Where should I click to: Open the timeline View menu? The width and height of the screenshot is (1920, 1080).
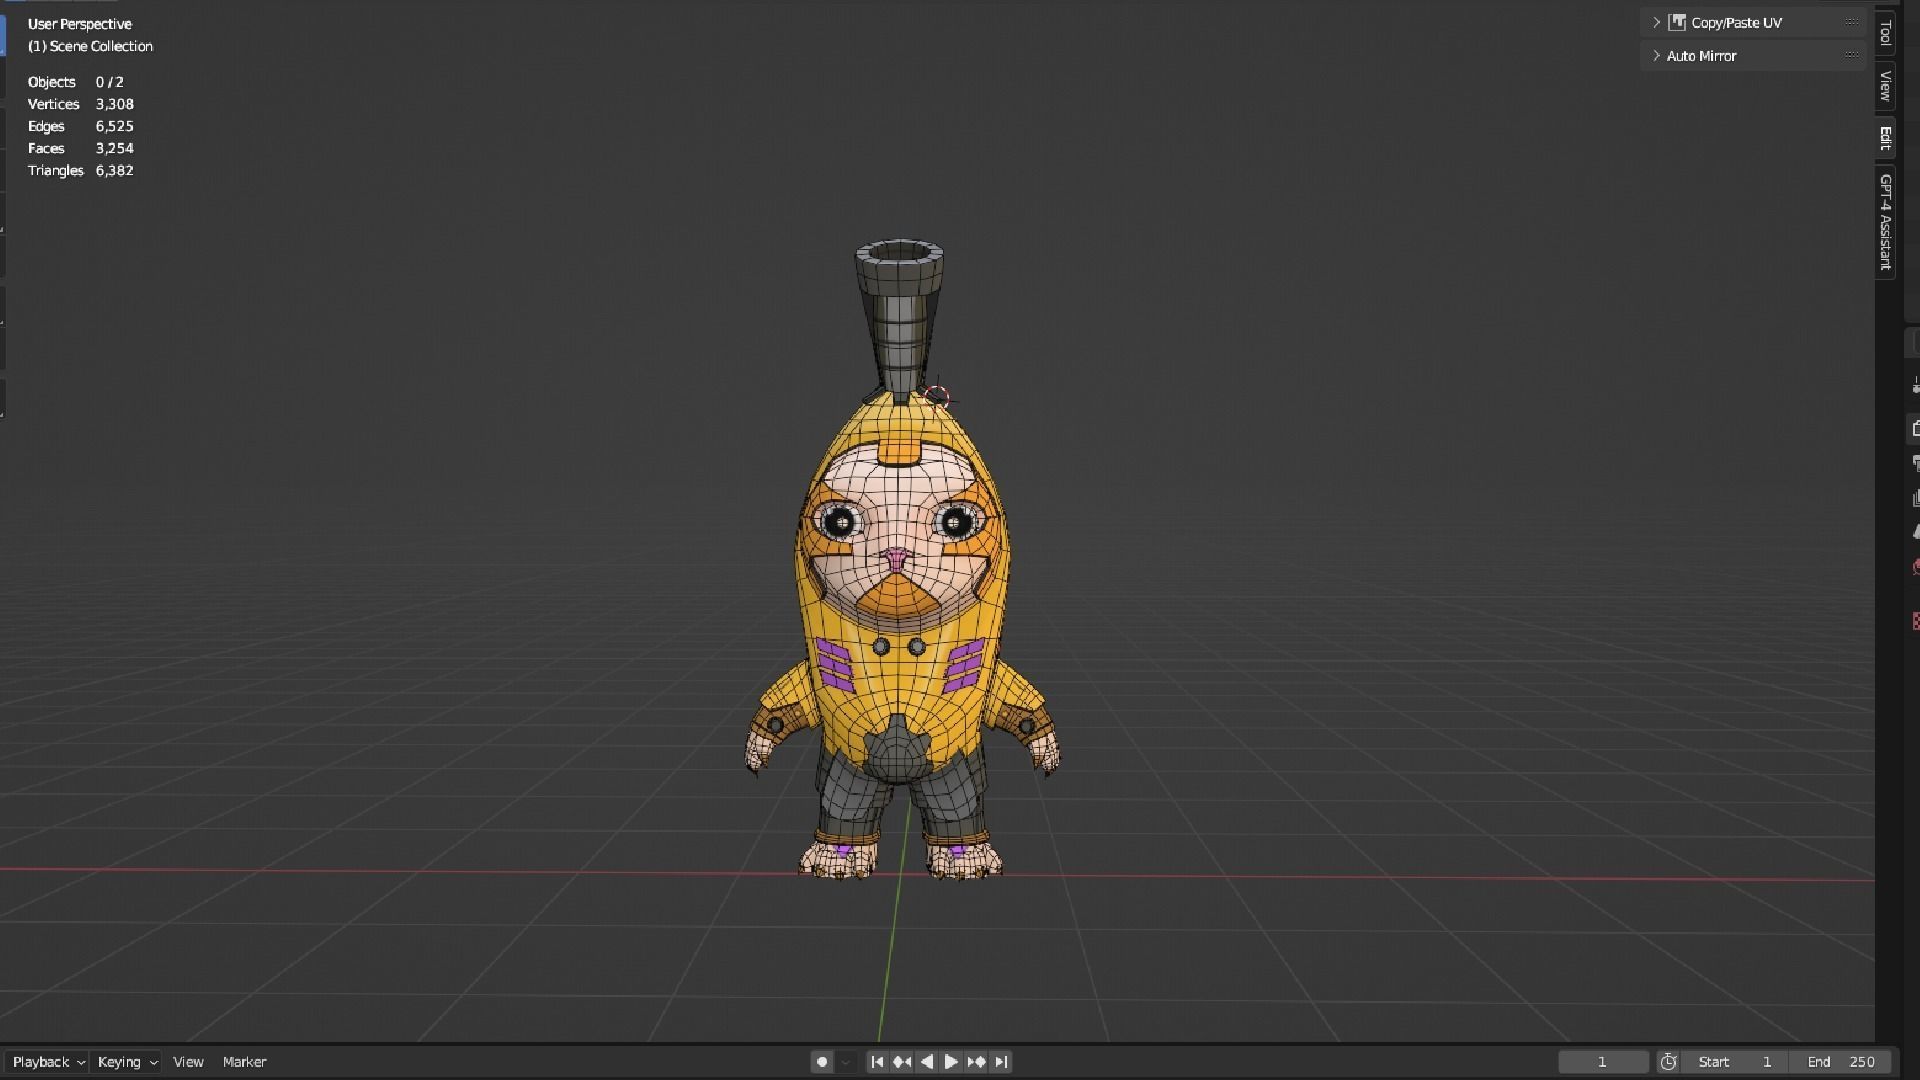(188, 1062)
